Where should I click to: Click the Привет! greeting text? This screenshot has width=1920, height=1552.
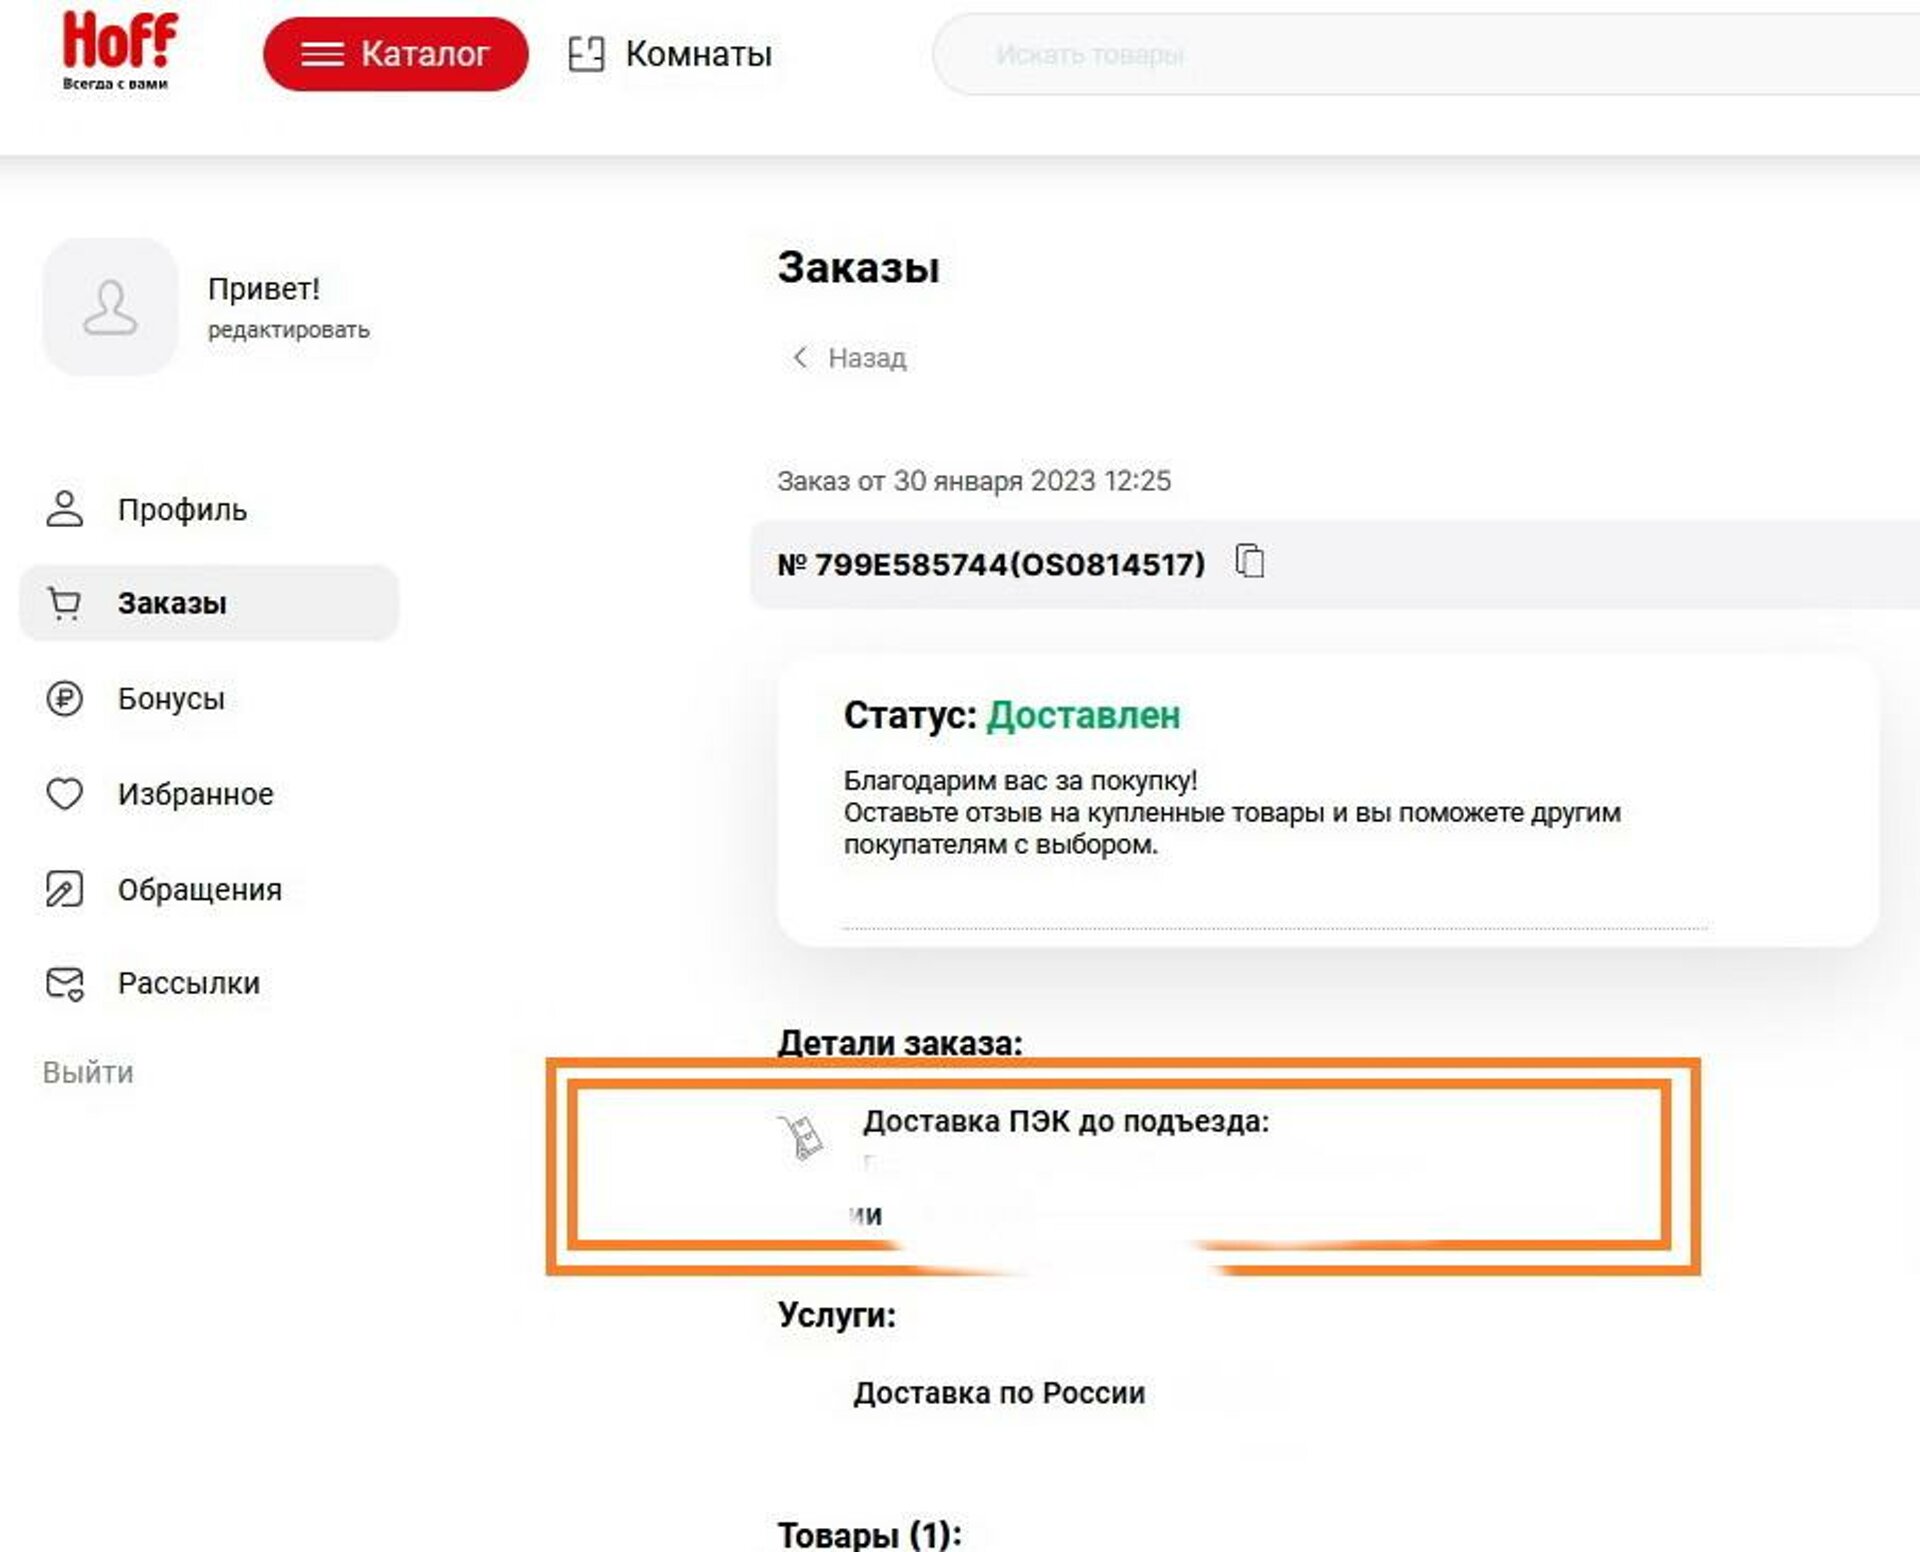[264, 289]
